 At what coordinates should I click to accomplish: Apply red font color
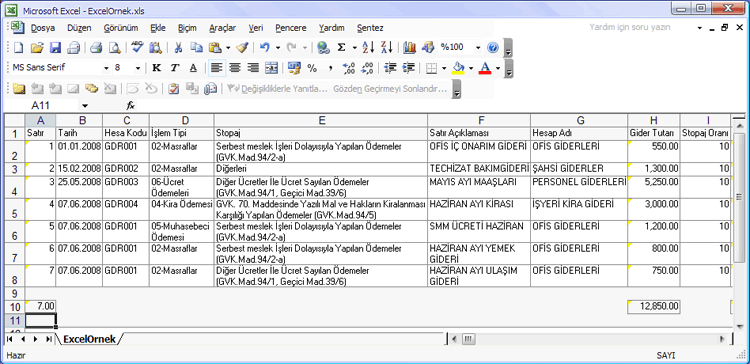click(485, 68)
